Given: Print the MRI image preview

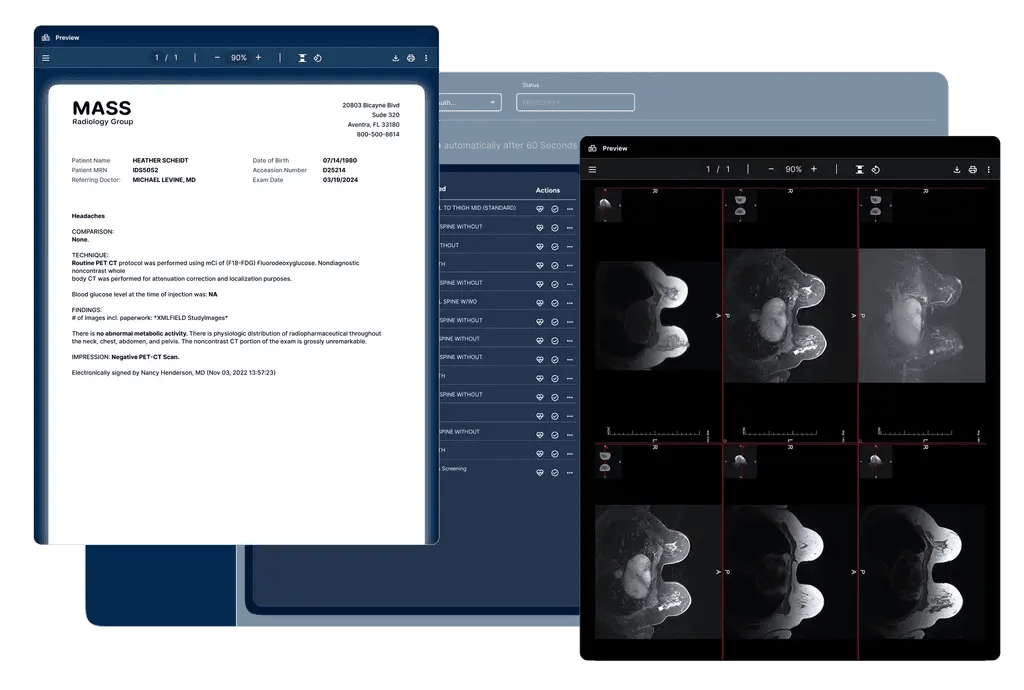Looking at the screenshot, I should (x=972, y=170).
